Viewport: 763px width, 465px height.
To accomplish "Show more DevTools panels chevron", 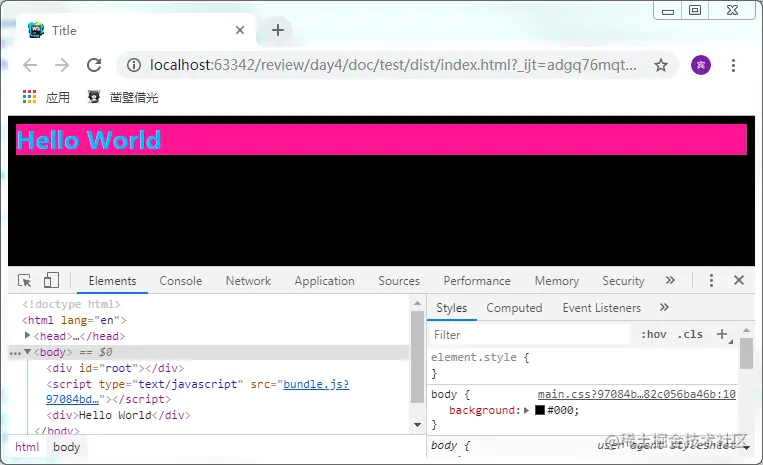I will point(670,280).
